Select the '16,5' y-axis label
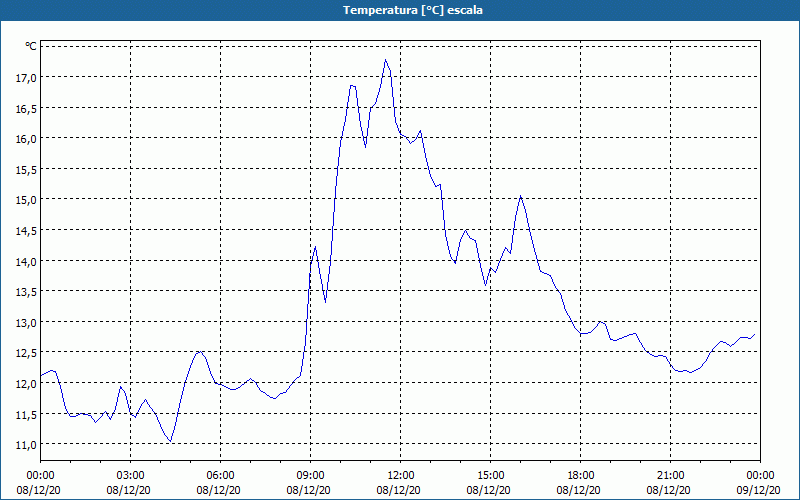Image resolution: width=800 pixels, height=500 pixels. (27, 109)
